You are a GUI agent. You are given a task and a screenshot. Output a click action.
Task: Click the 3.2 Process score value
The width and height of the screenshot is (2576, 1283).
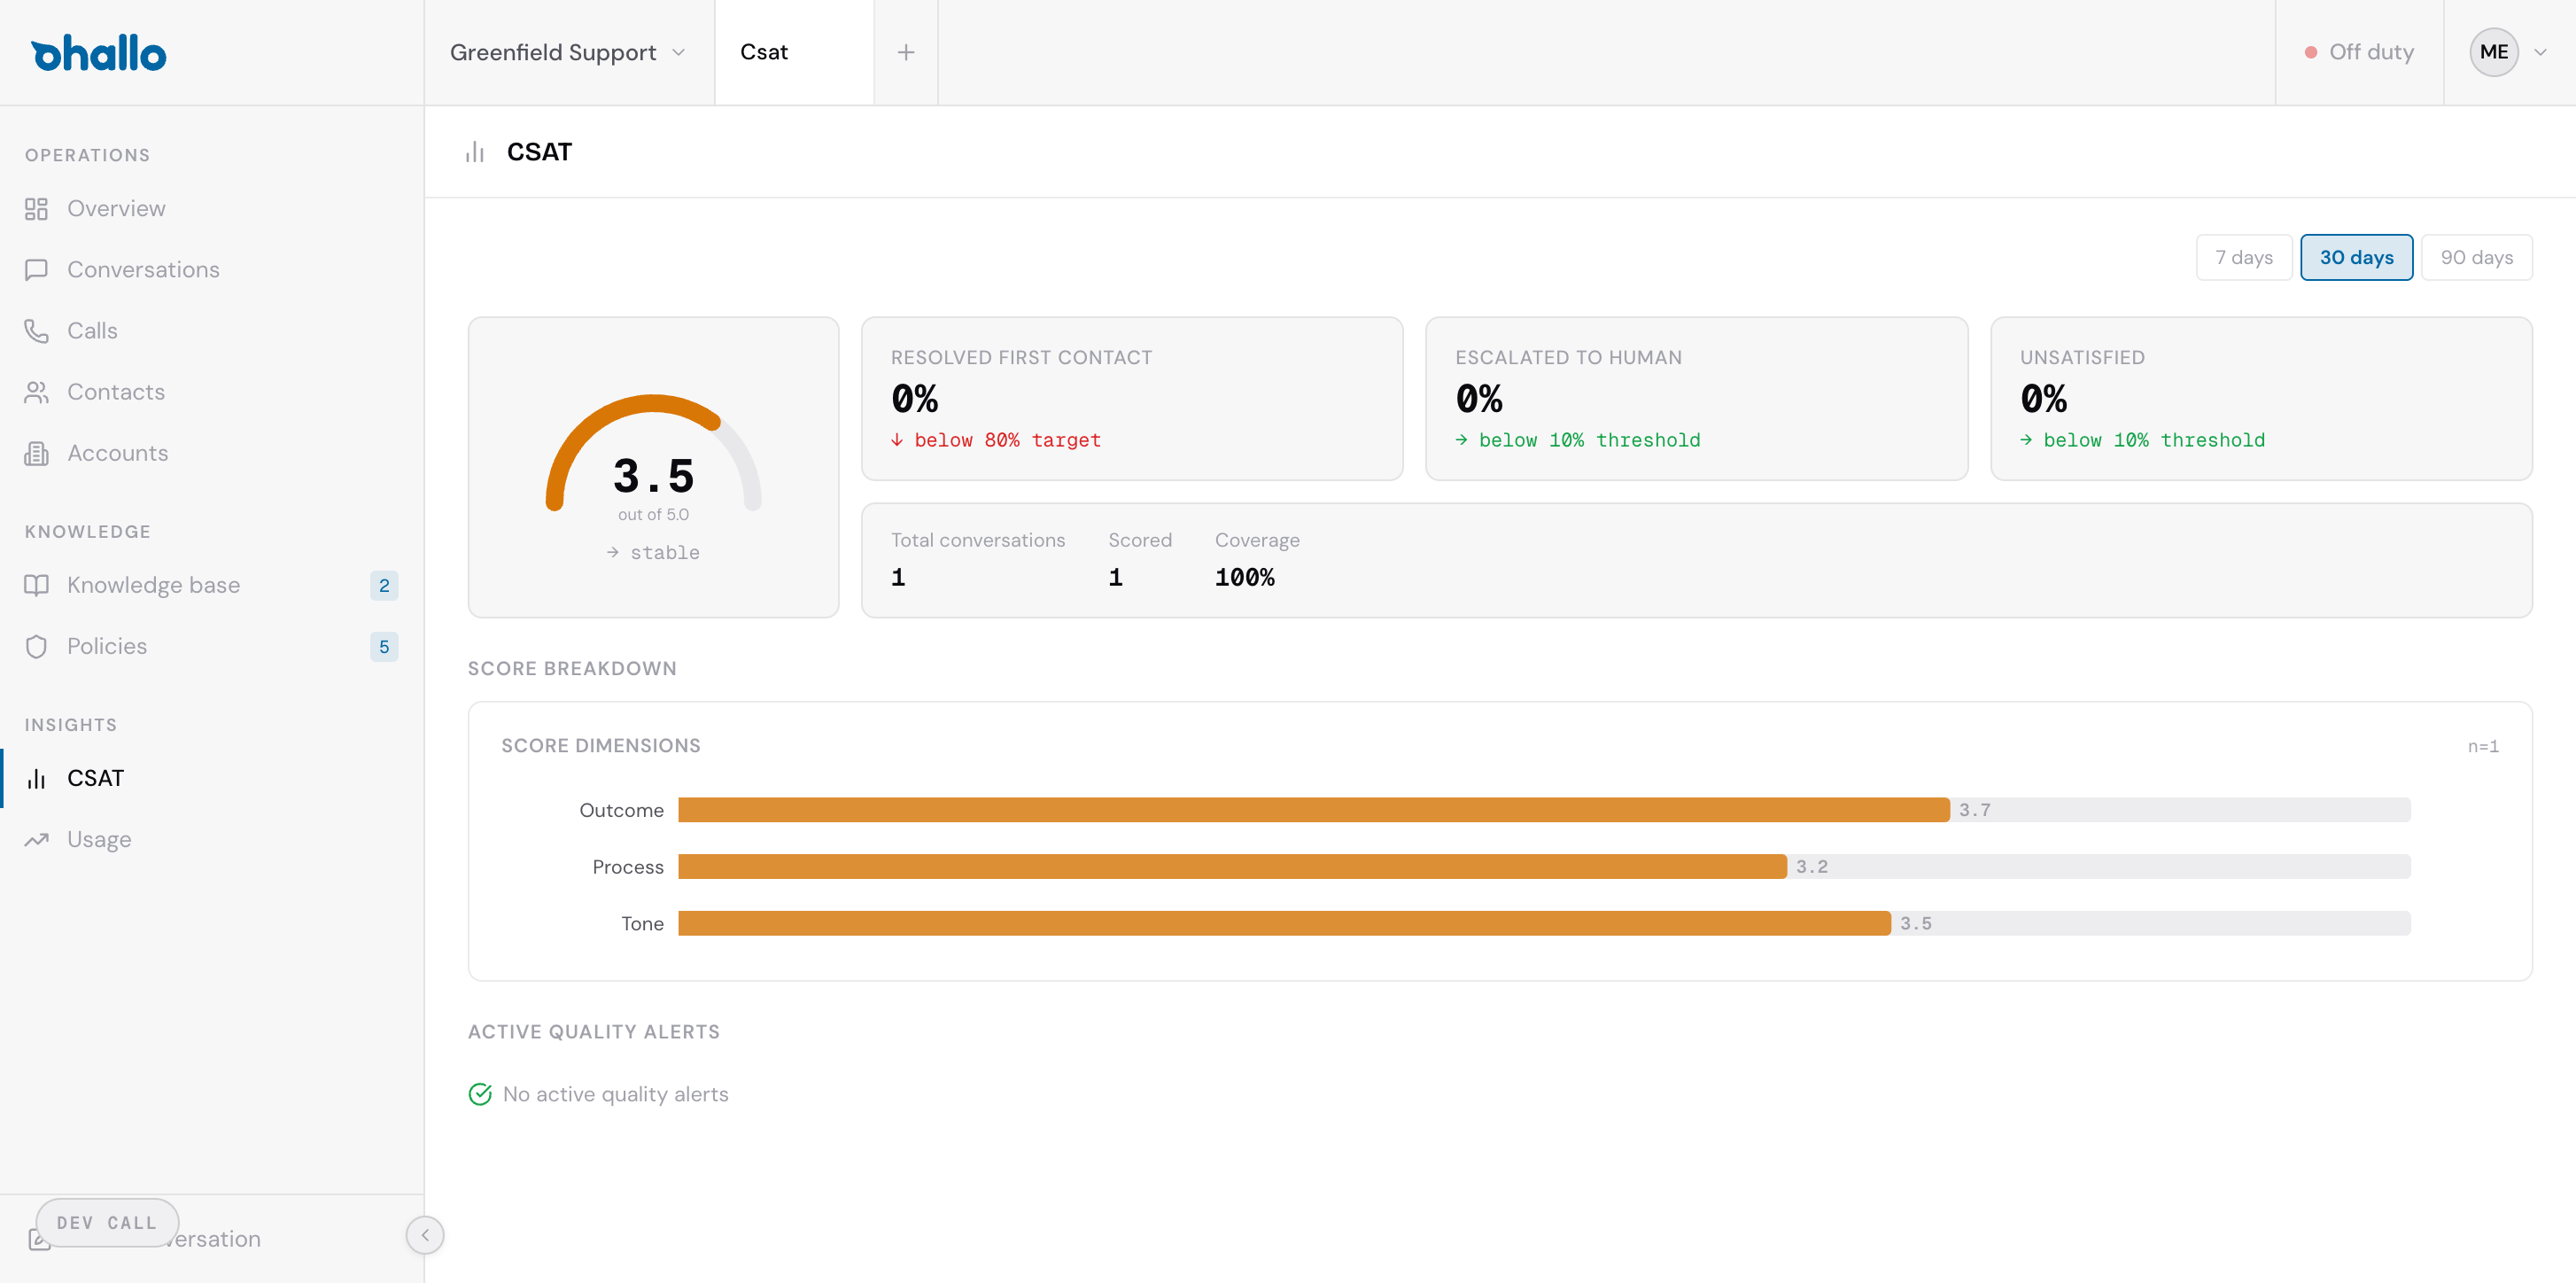coord(1811,866)
